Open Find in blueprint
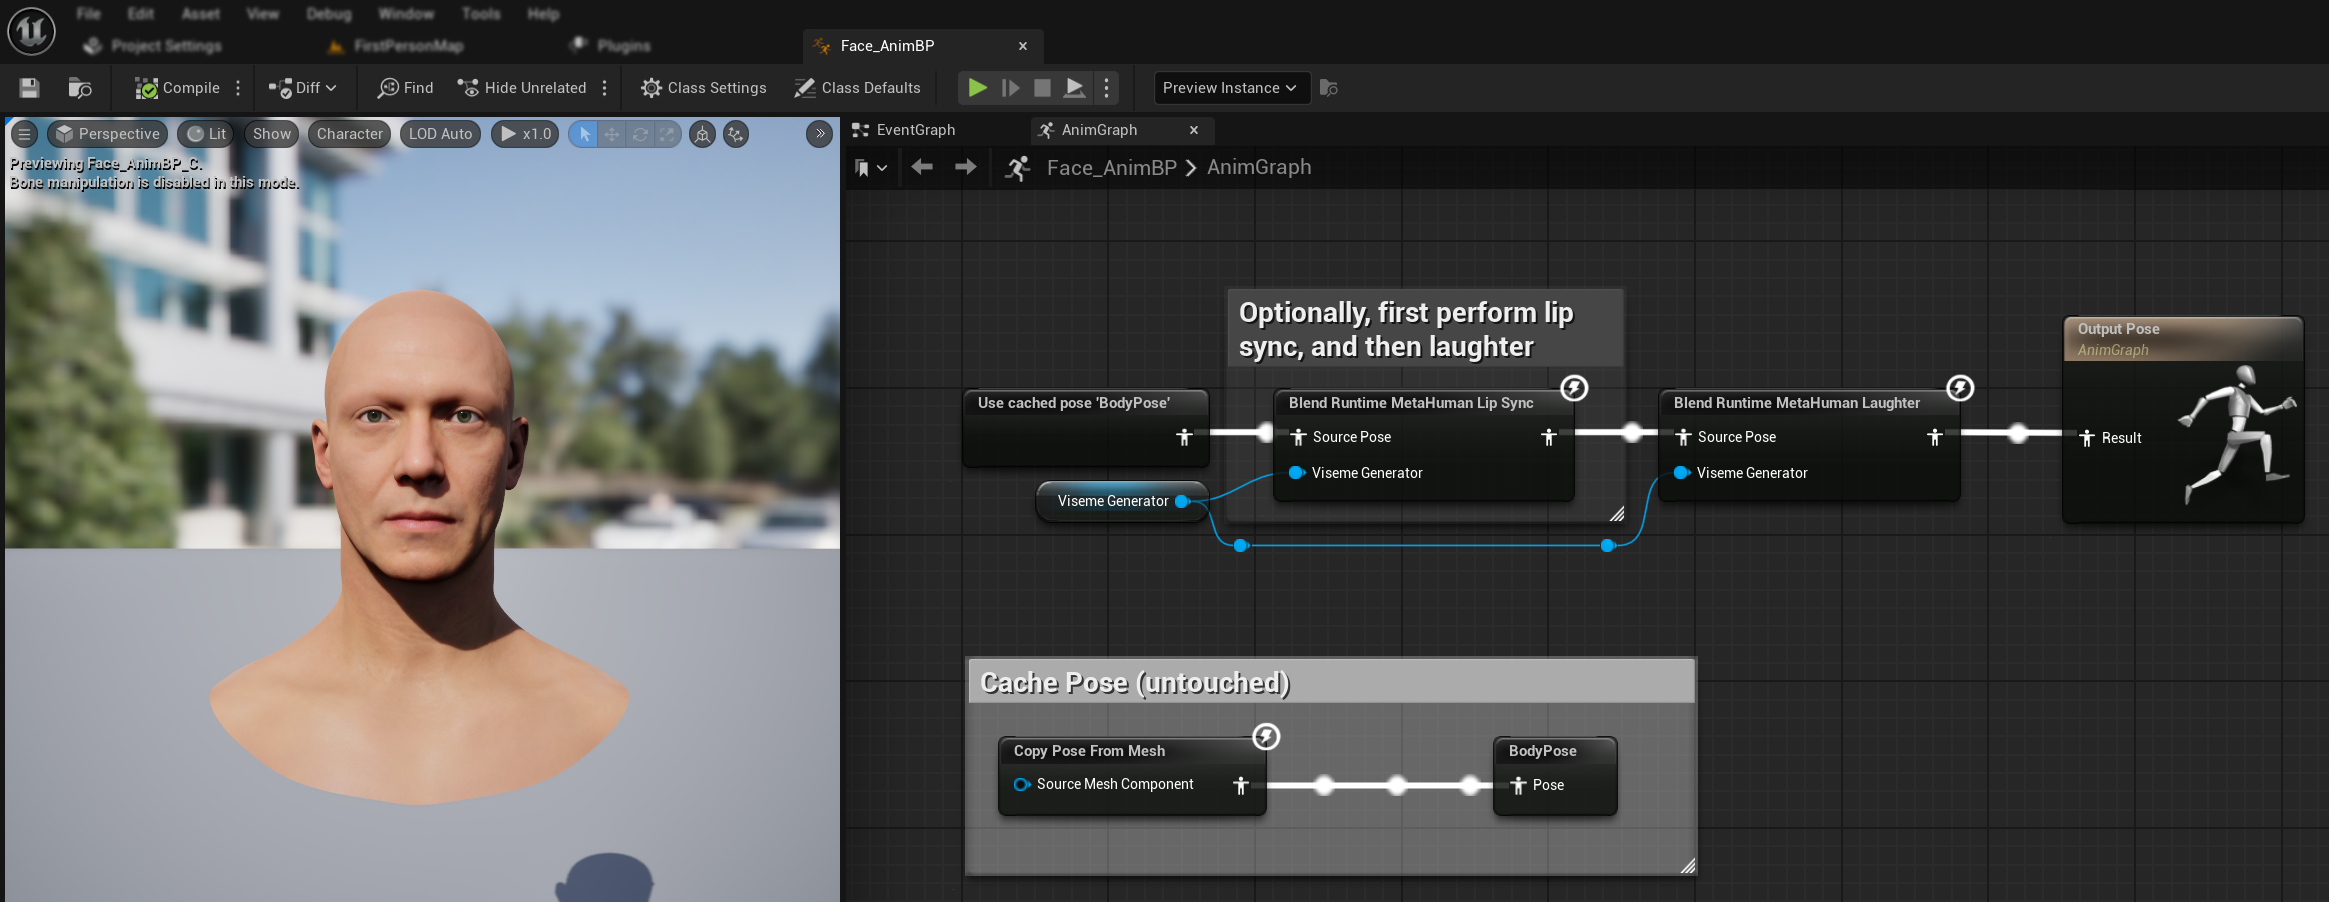2329x902 pixels. (x=406, y=88)
